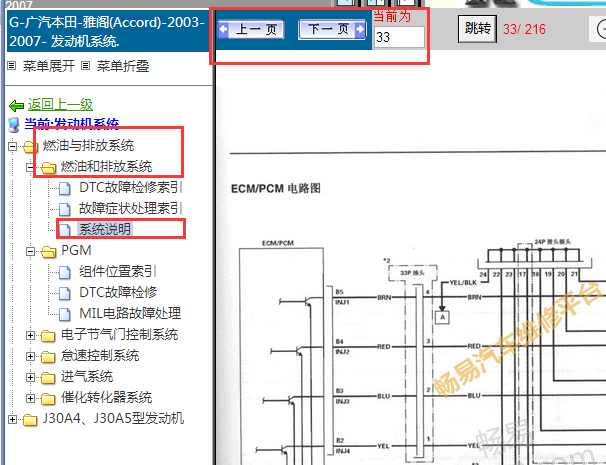The height and width of the screenshot is (465, 606).
Task: Click 返回上一级 link
Action: 60,104
